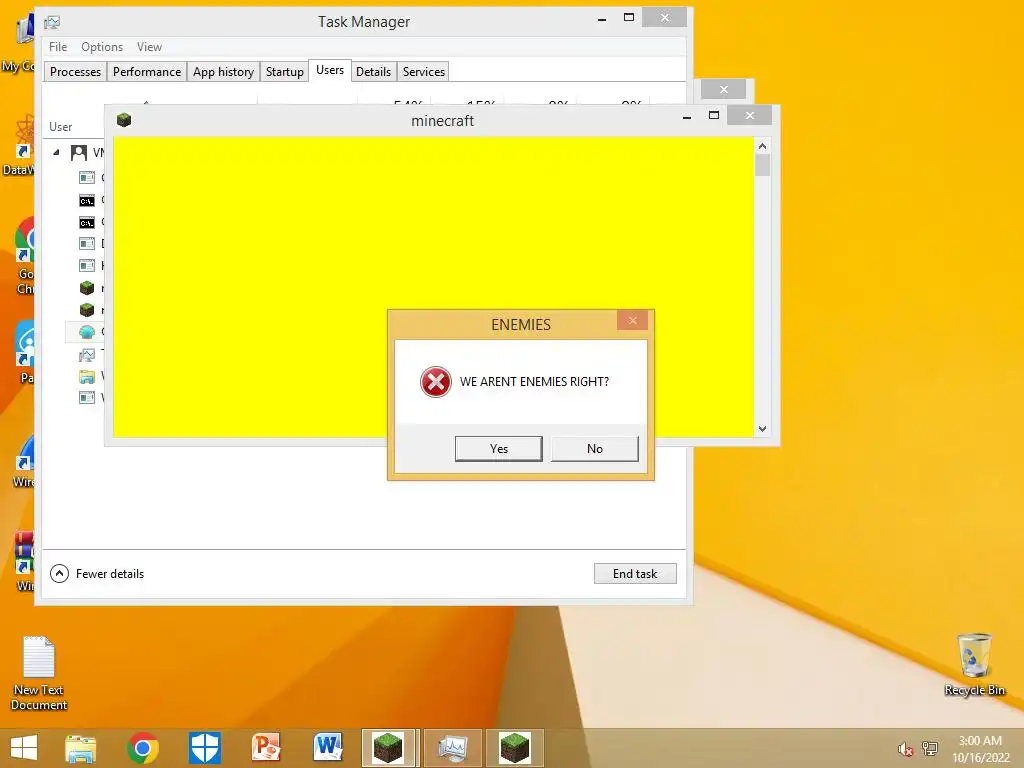1024x768 pixels.
Task: Open PowerPoint from the taskbar
Action: [x=266, y=748]
